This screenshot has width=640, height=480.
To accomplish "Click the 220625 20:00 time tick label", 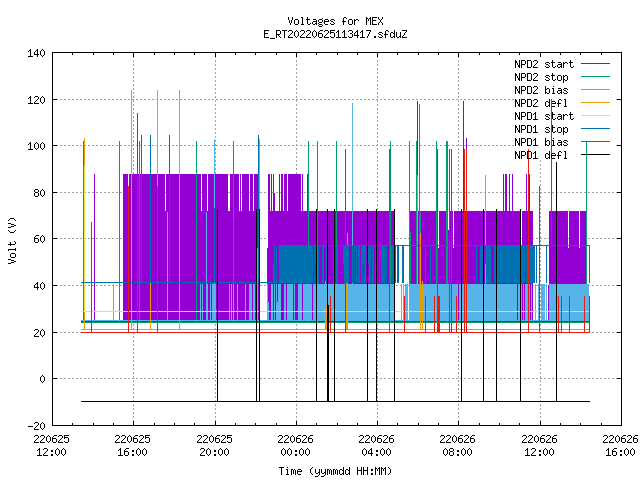I will (x=214, y=446).
